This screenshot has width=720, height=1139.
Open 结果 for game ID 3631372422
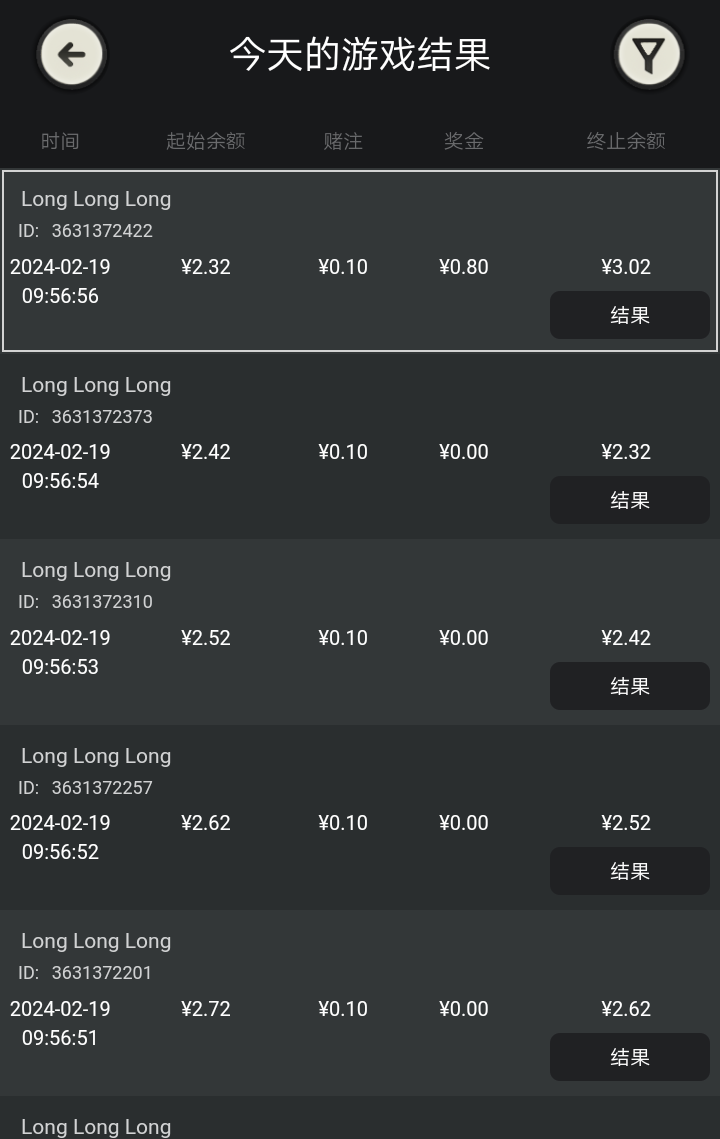click(629, 315)
